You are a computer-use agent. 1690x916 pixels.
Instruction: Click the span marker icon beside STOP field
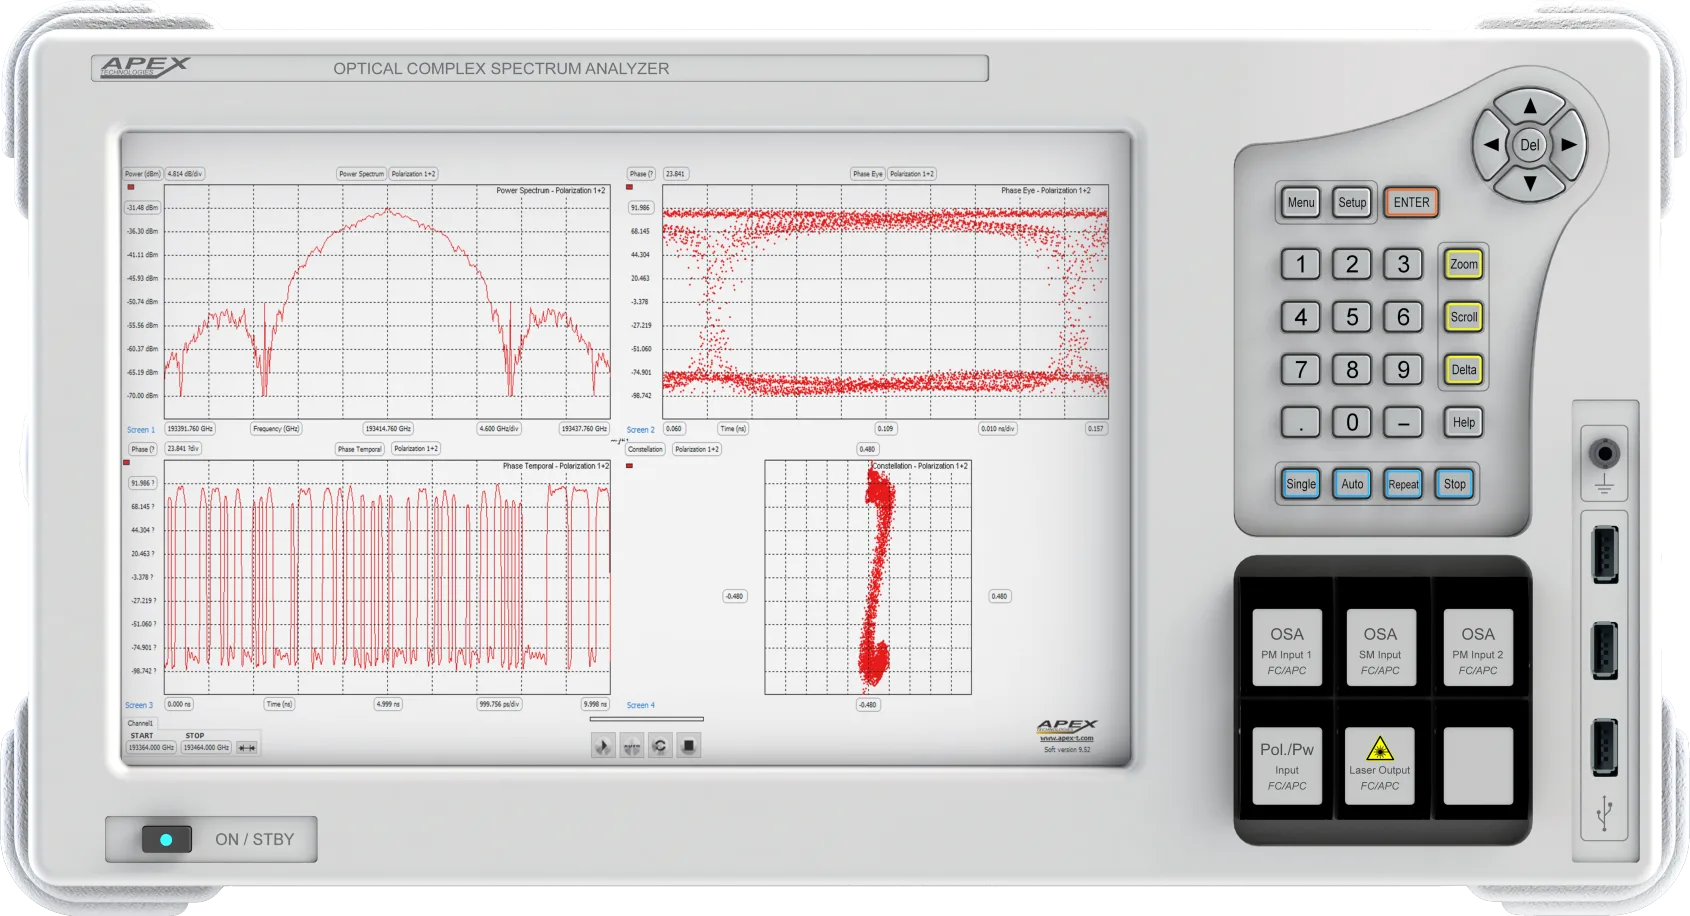[x=247, y=748]
